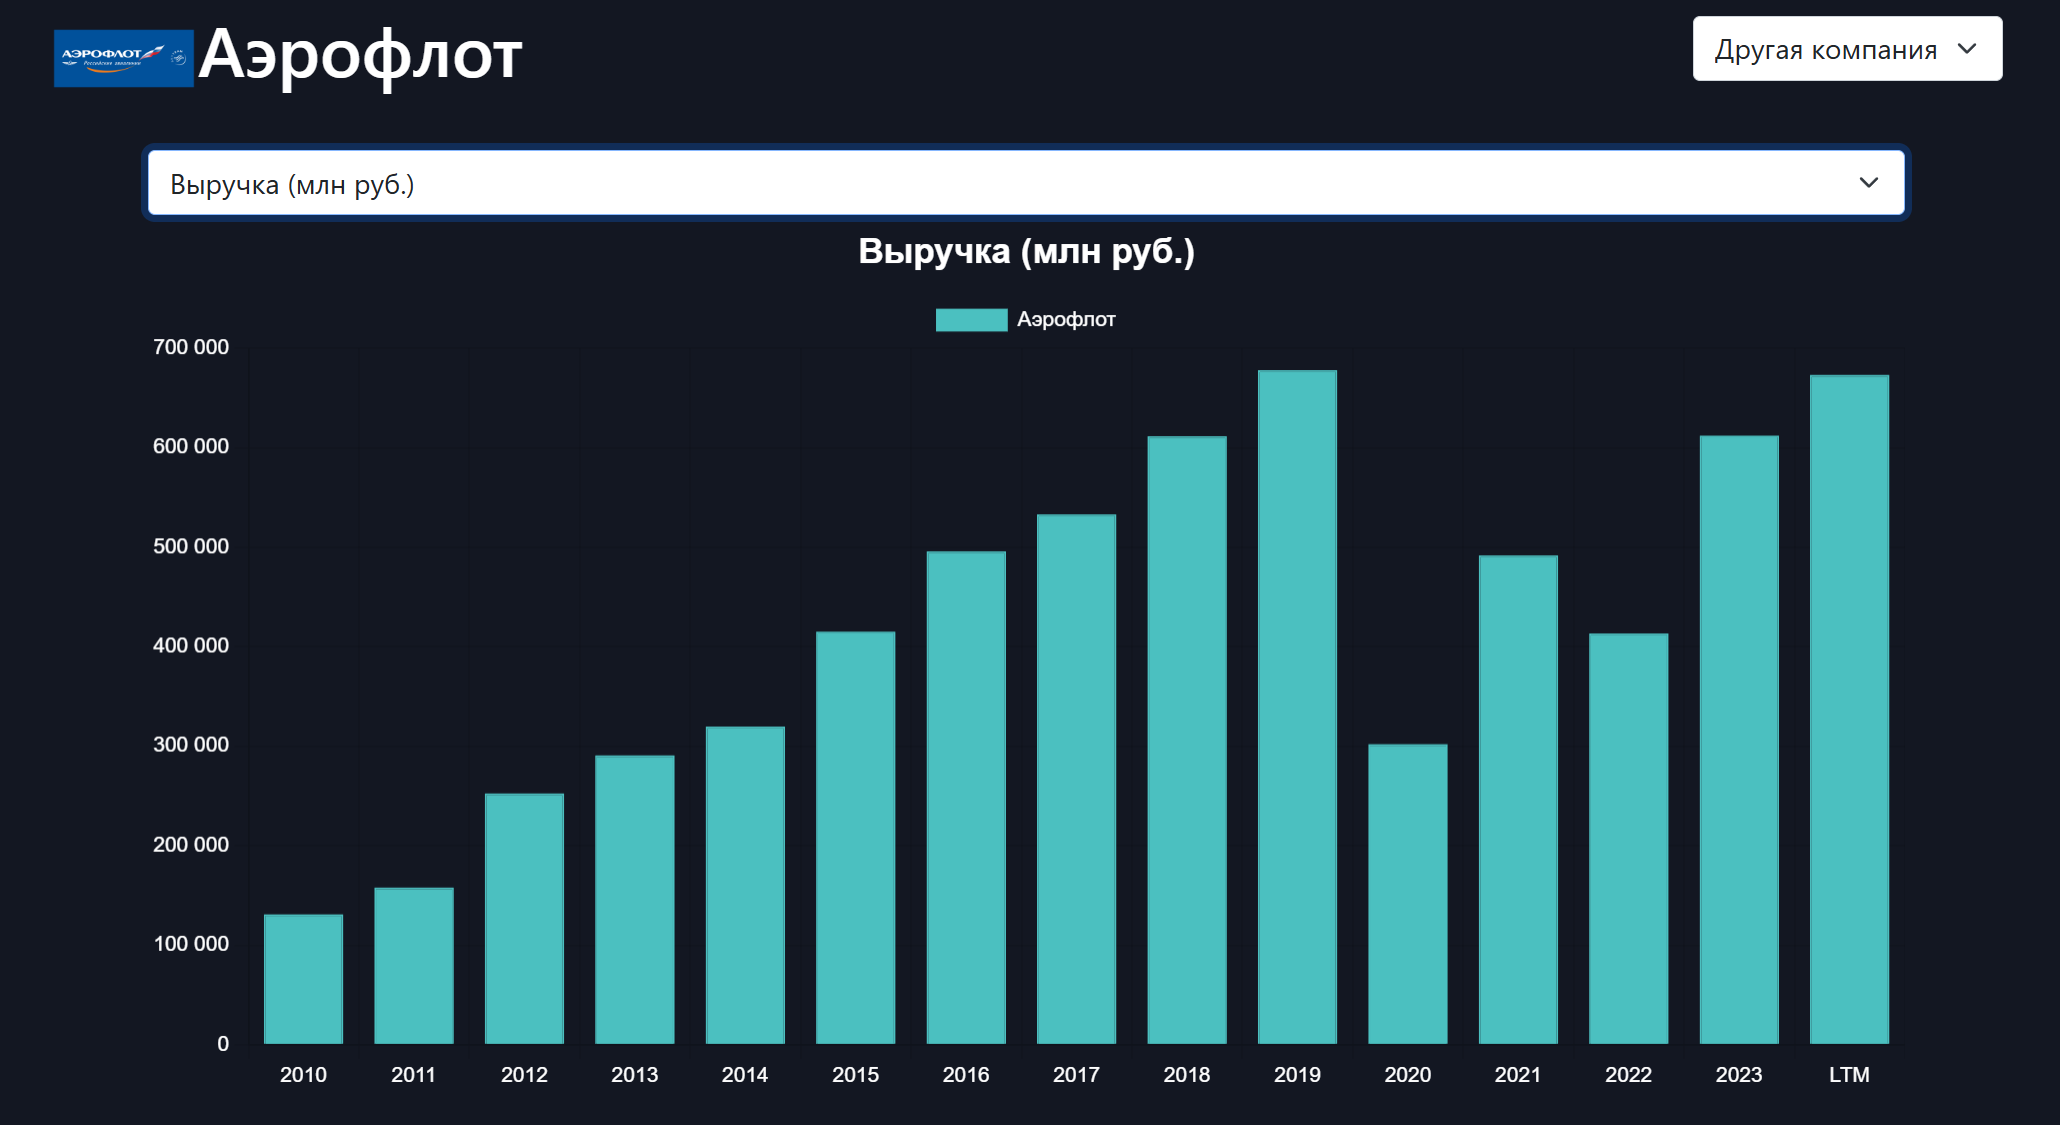Image resolution: width=2060 pixels, height=1125 pixels.
Task: Click the chart title 'Выручка (млн руб.)'
Action: click(1026, 251)
